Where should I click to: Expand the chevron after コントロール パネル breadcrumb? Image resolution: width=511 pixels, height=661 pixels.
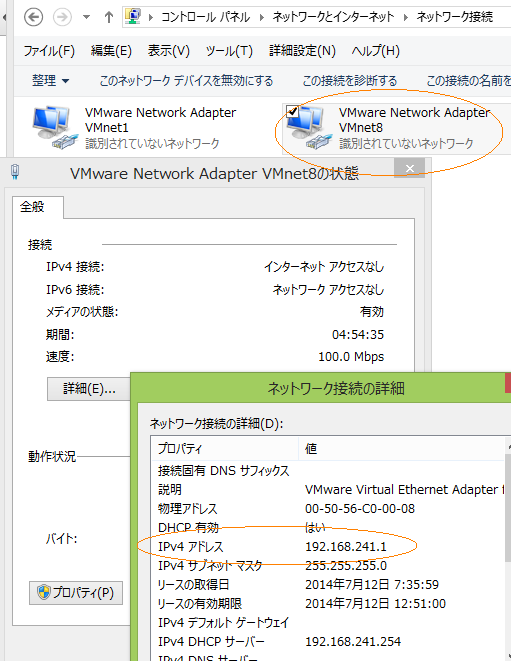coord(261,17)
